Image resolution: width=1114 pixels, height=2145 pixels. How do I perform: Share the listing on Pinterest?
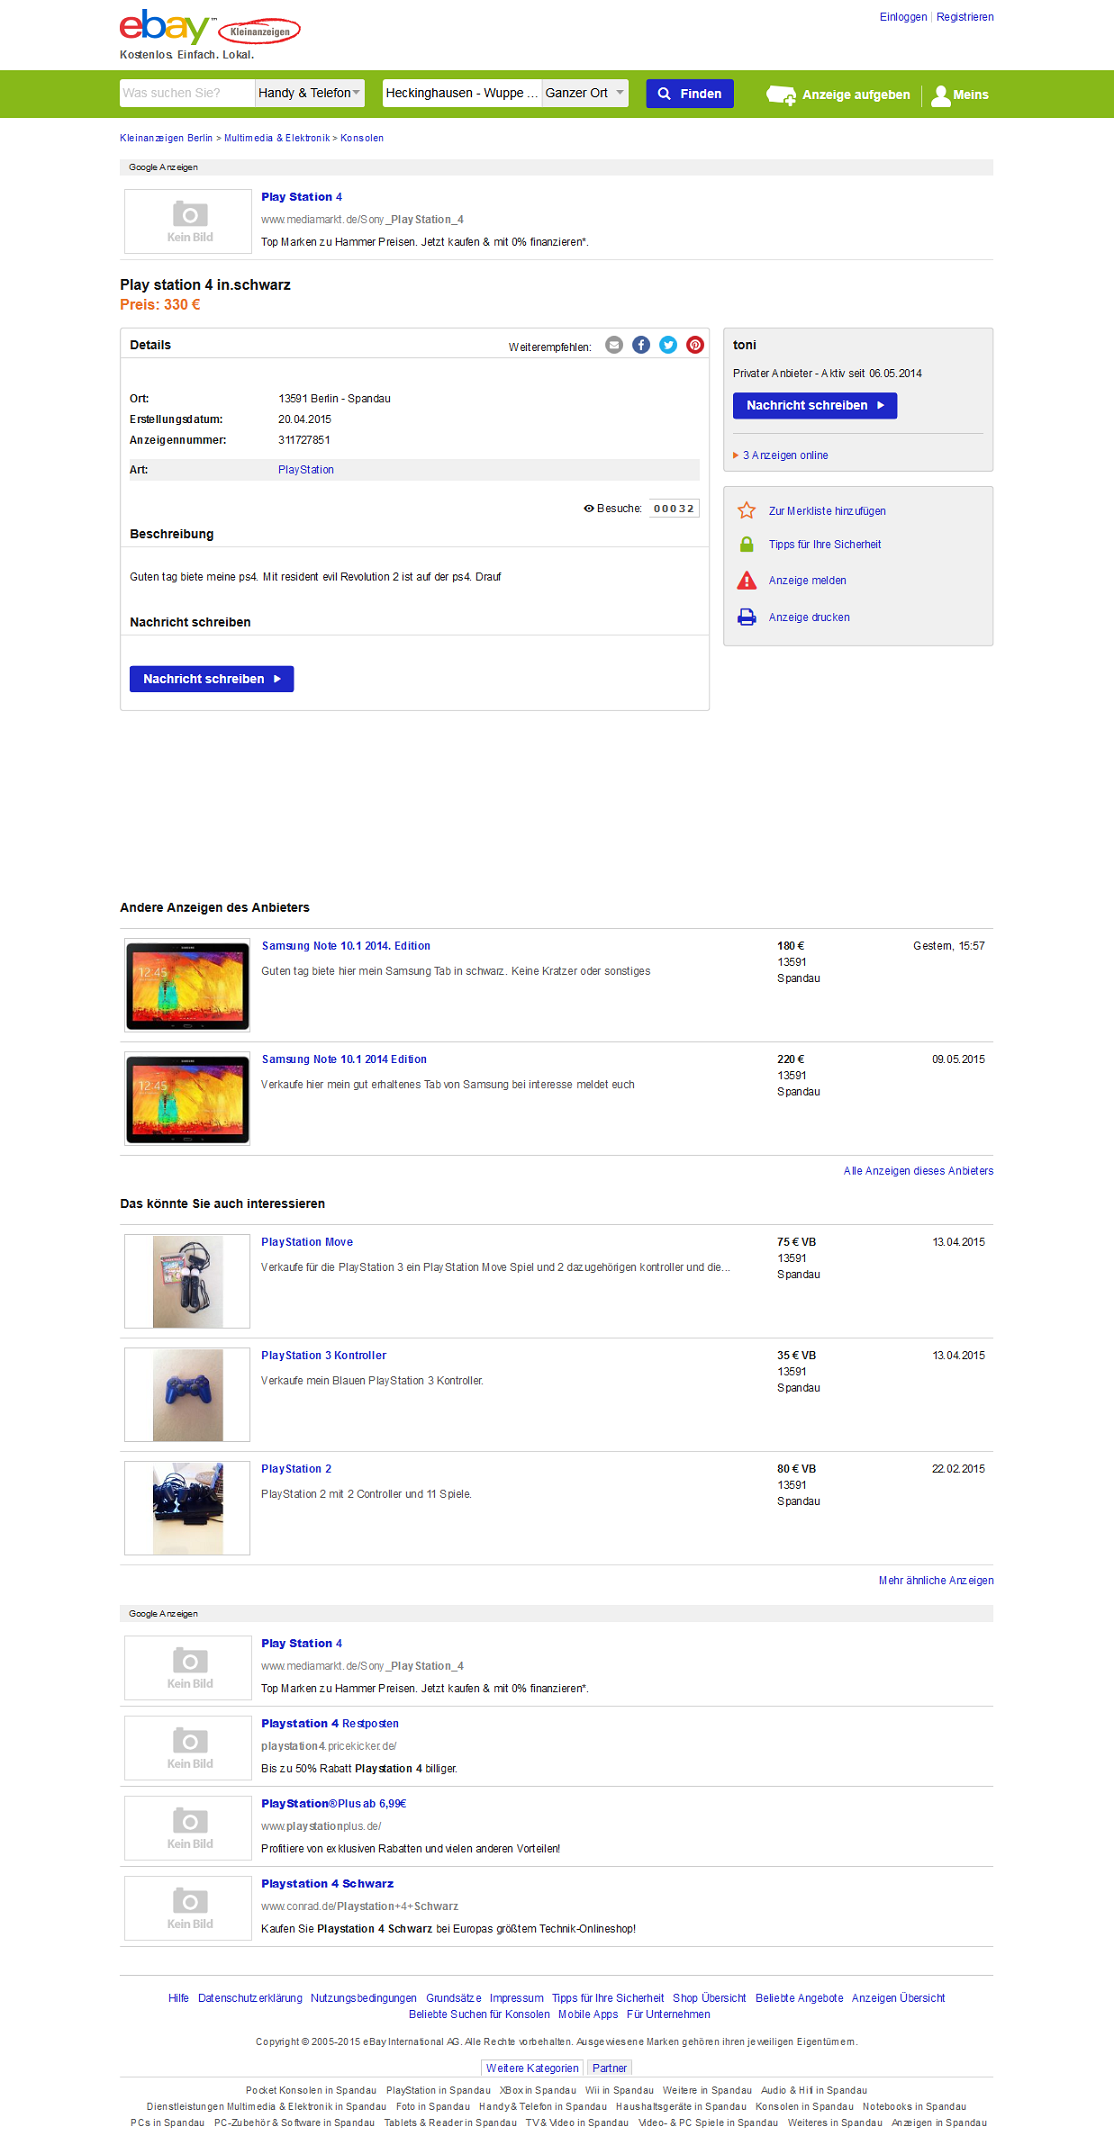click(x=695, y=345)
